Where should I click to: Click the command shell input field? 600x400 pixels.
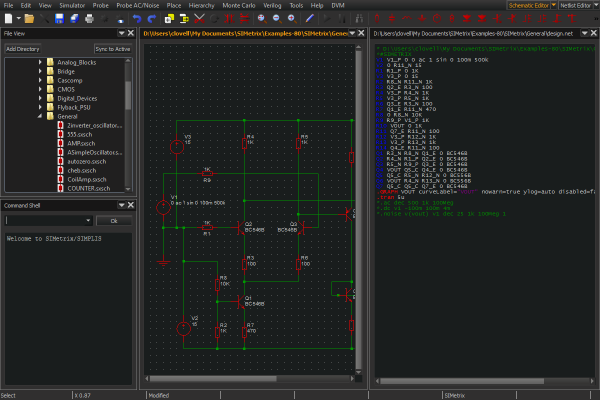tap(45, 220)
